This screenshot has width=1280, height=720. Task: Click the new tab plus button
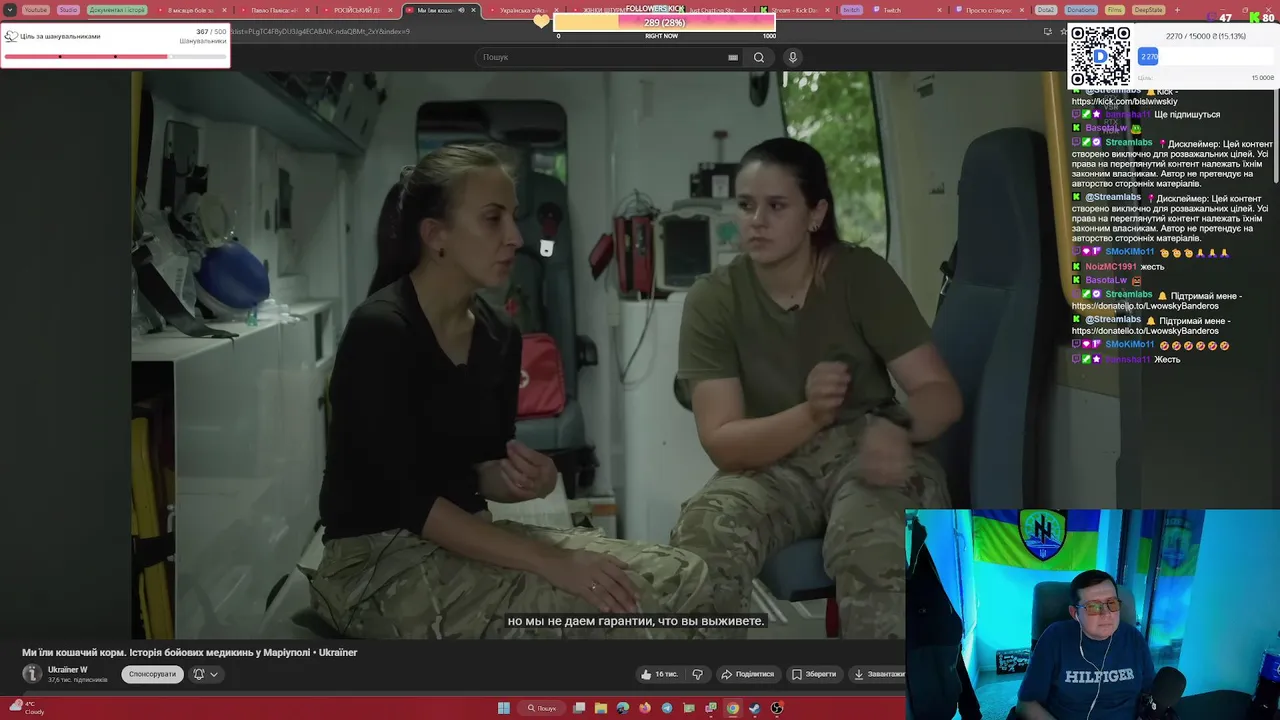(1177, 10)
